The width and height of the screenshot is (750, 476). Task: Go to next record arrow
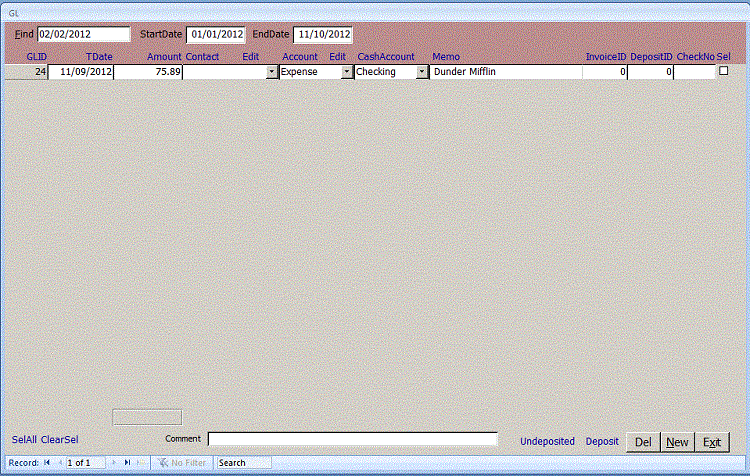114,463
